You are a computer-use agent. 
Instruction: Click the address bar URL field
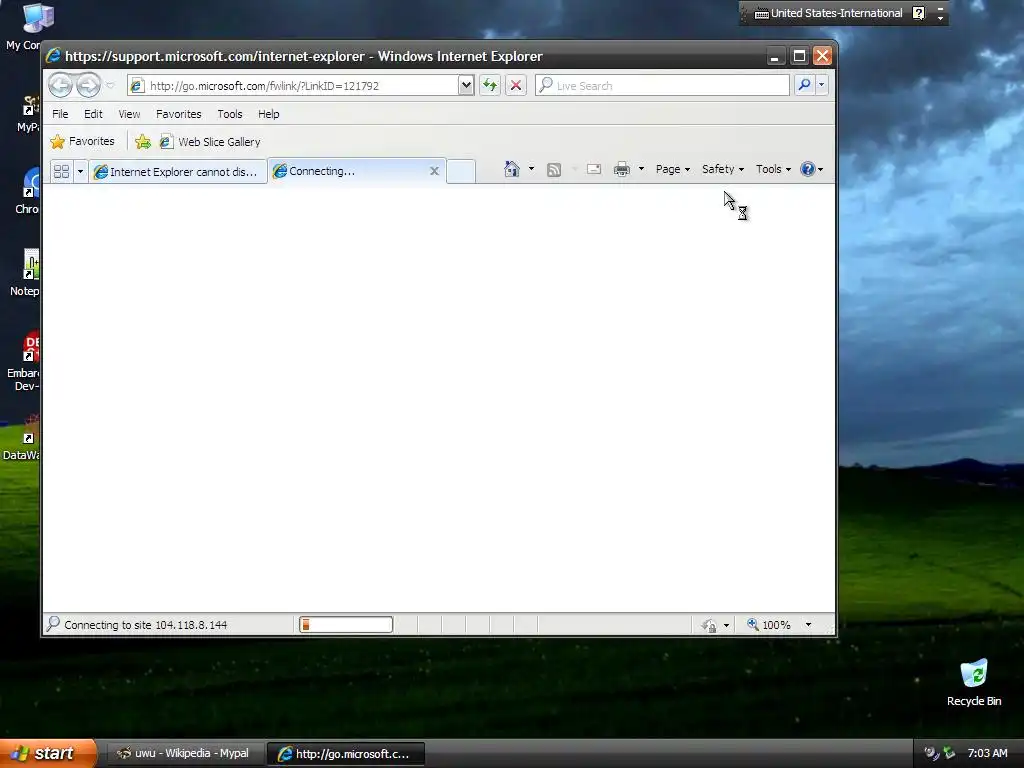click(294, 86)
